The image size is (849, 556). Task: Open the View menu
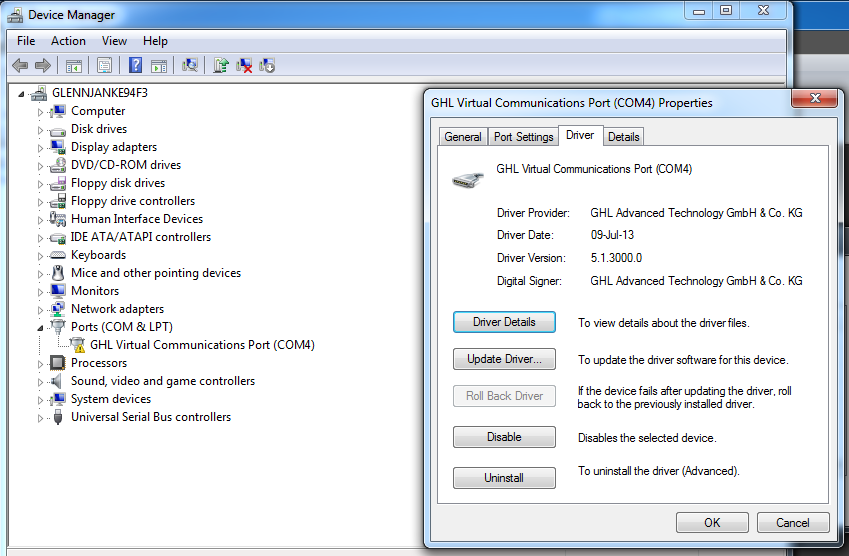(114, 41)
